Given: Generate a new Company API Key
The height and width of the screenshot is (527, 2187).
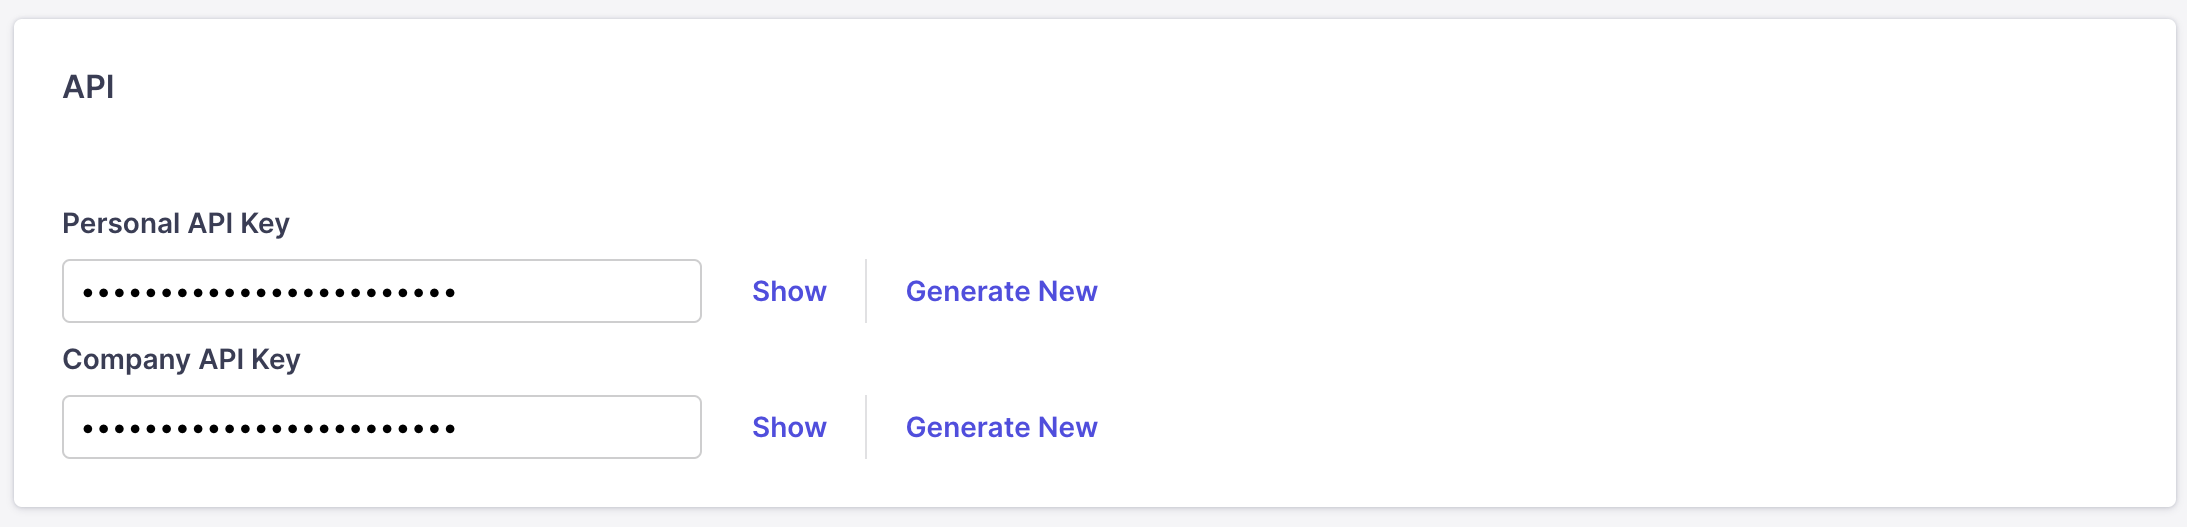Looking at the screenshot, I should (1001, 427).
